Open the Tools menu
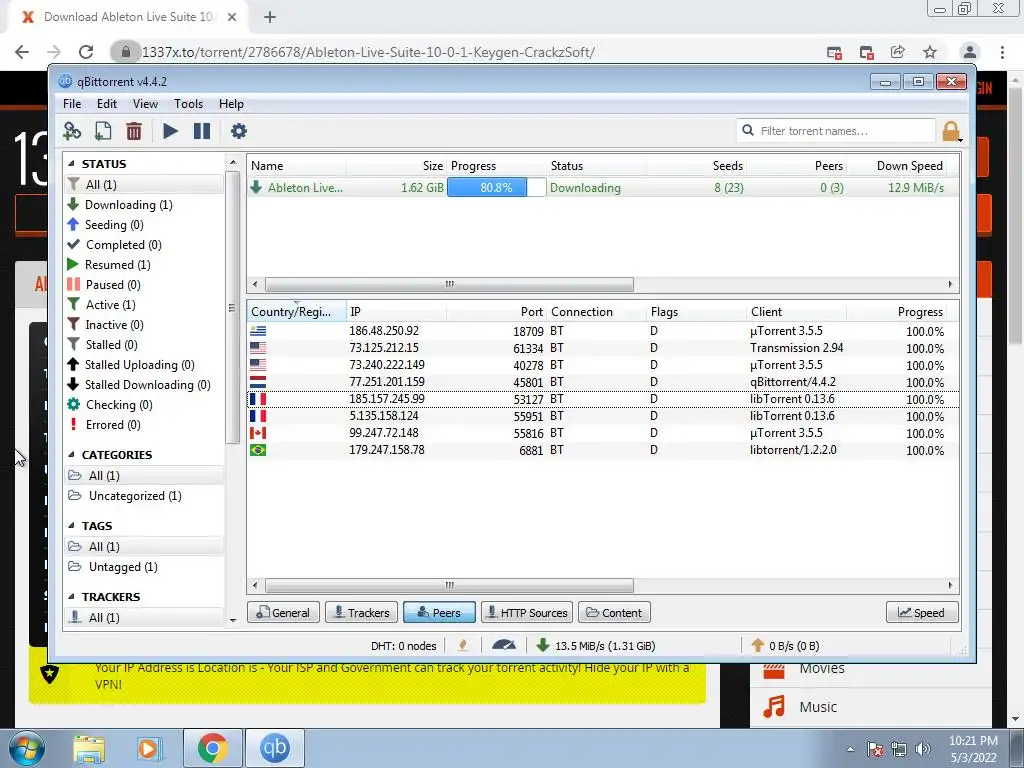Image resolution: width=1024 pixels, height=768 pixels. pos(188,104)
